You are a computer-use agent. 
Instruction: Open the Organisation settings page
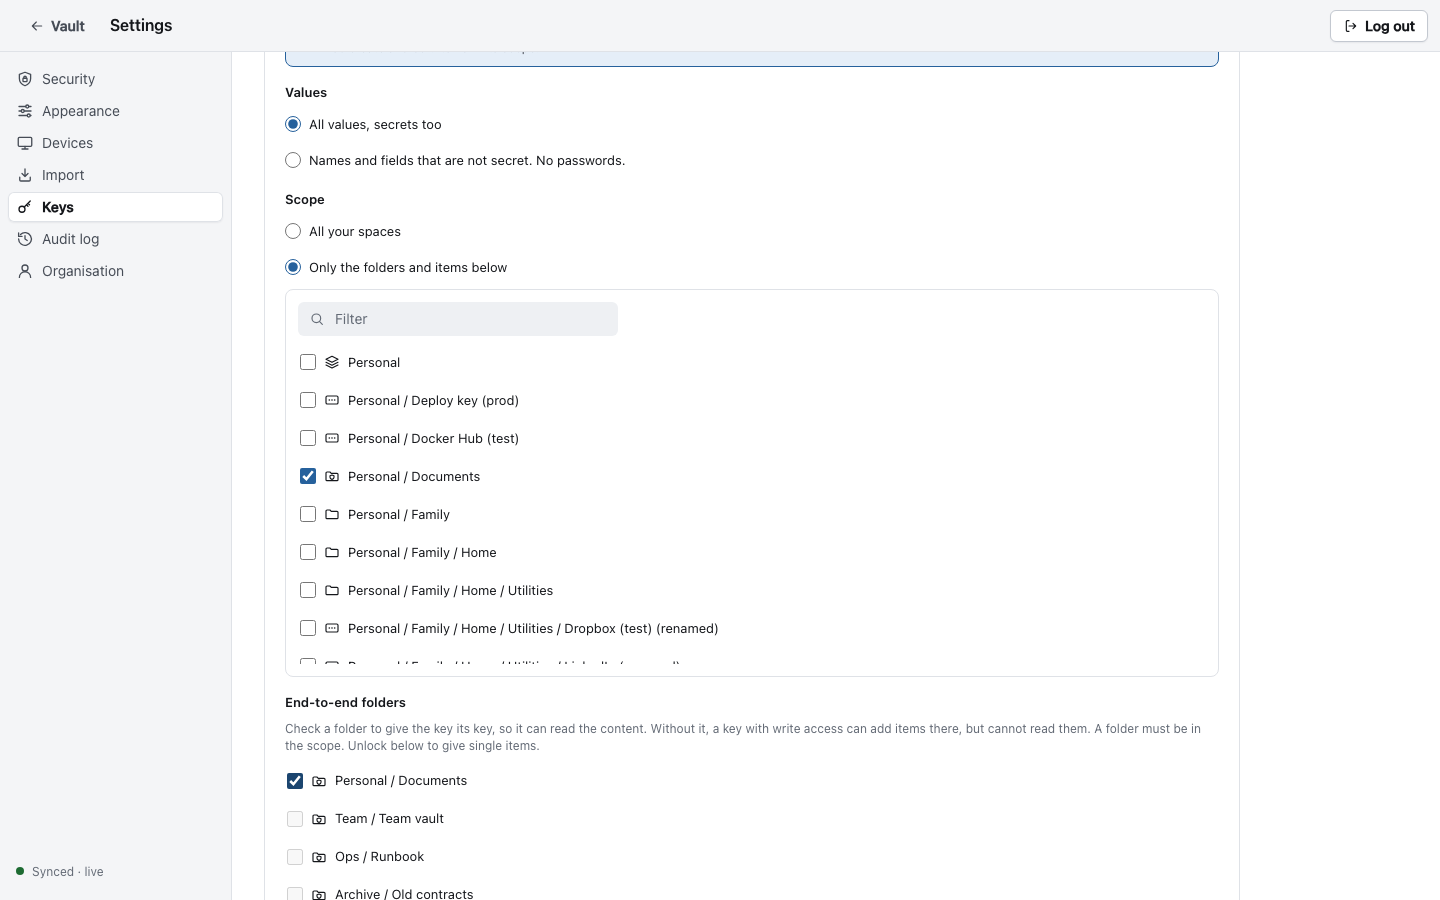coord(115,271)
